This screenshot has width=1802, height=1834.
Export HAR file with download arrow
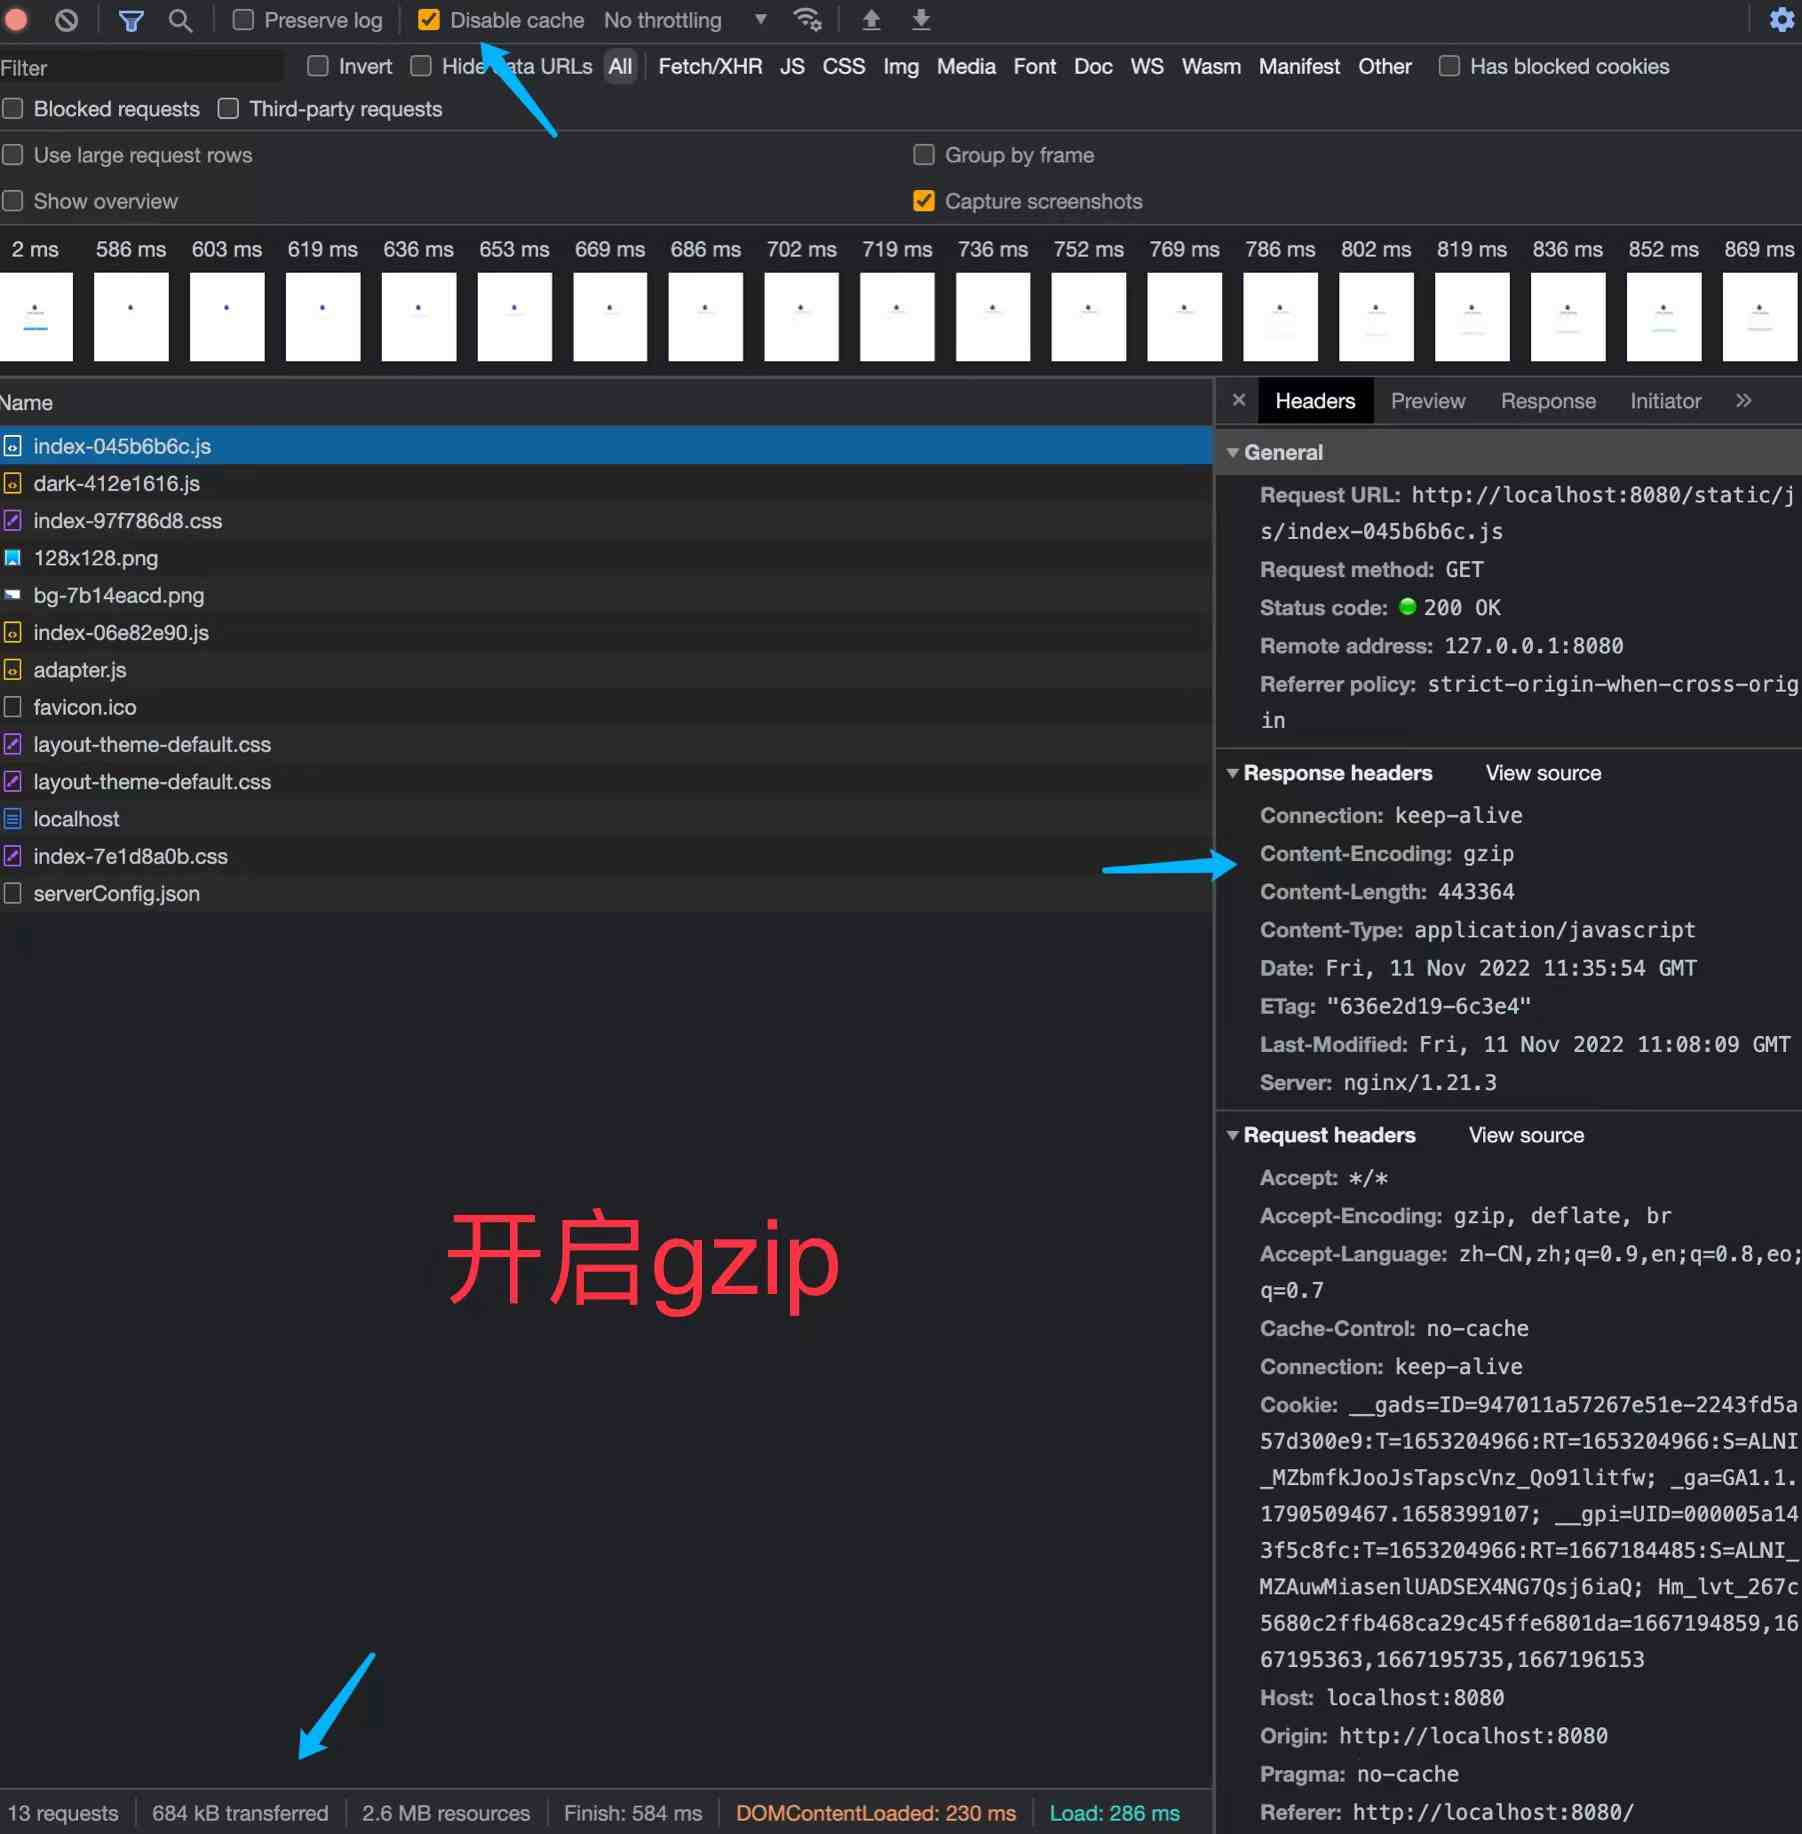921,20
